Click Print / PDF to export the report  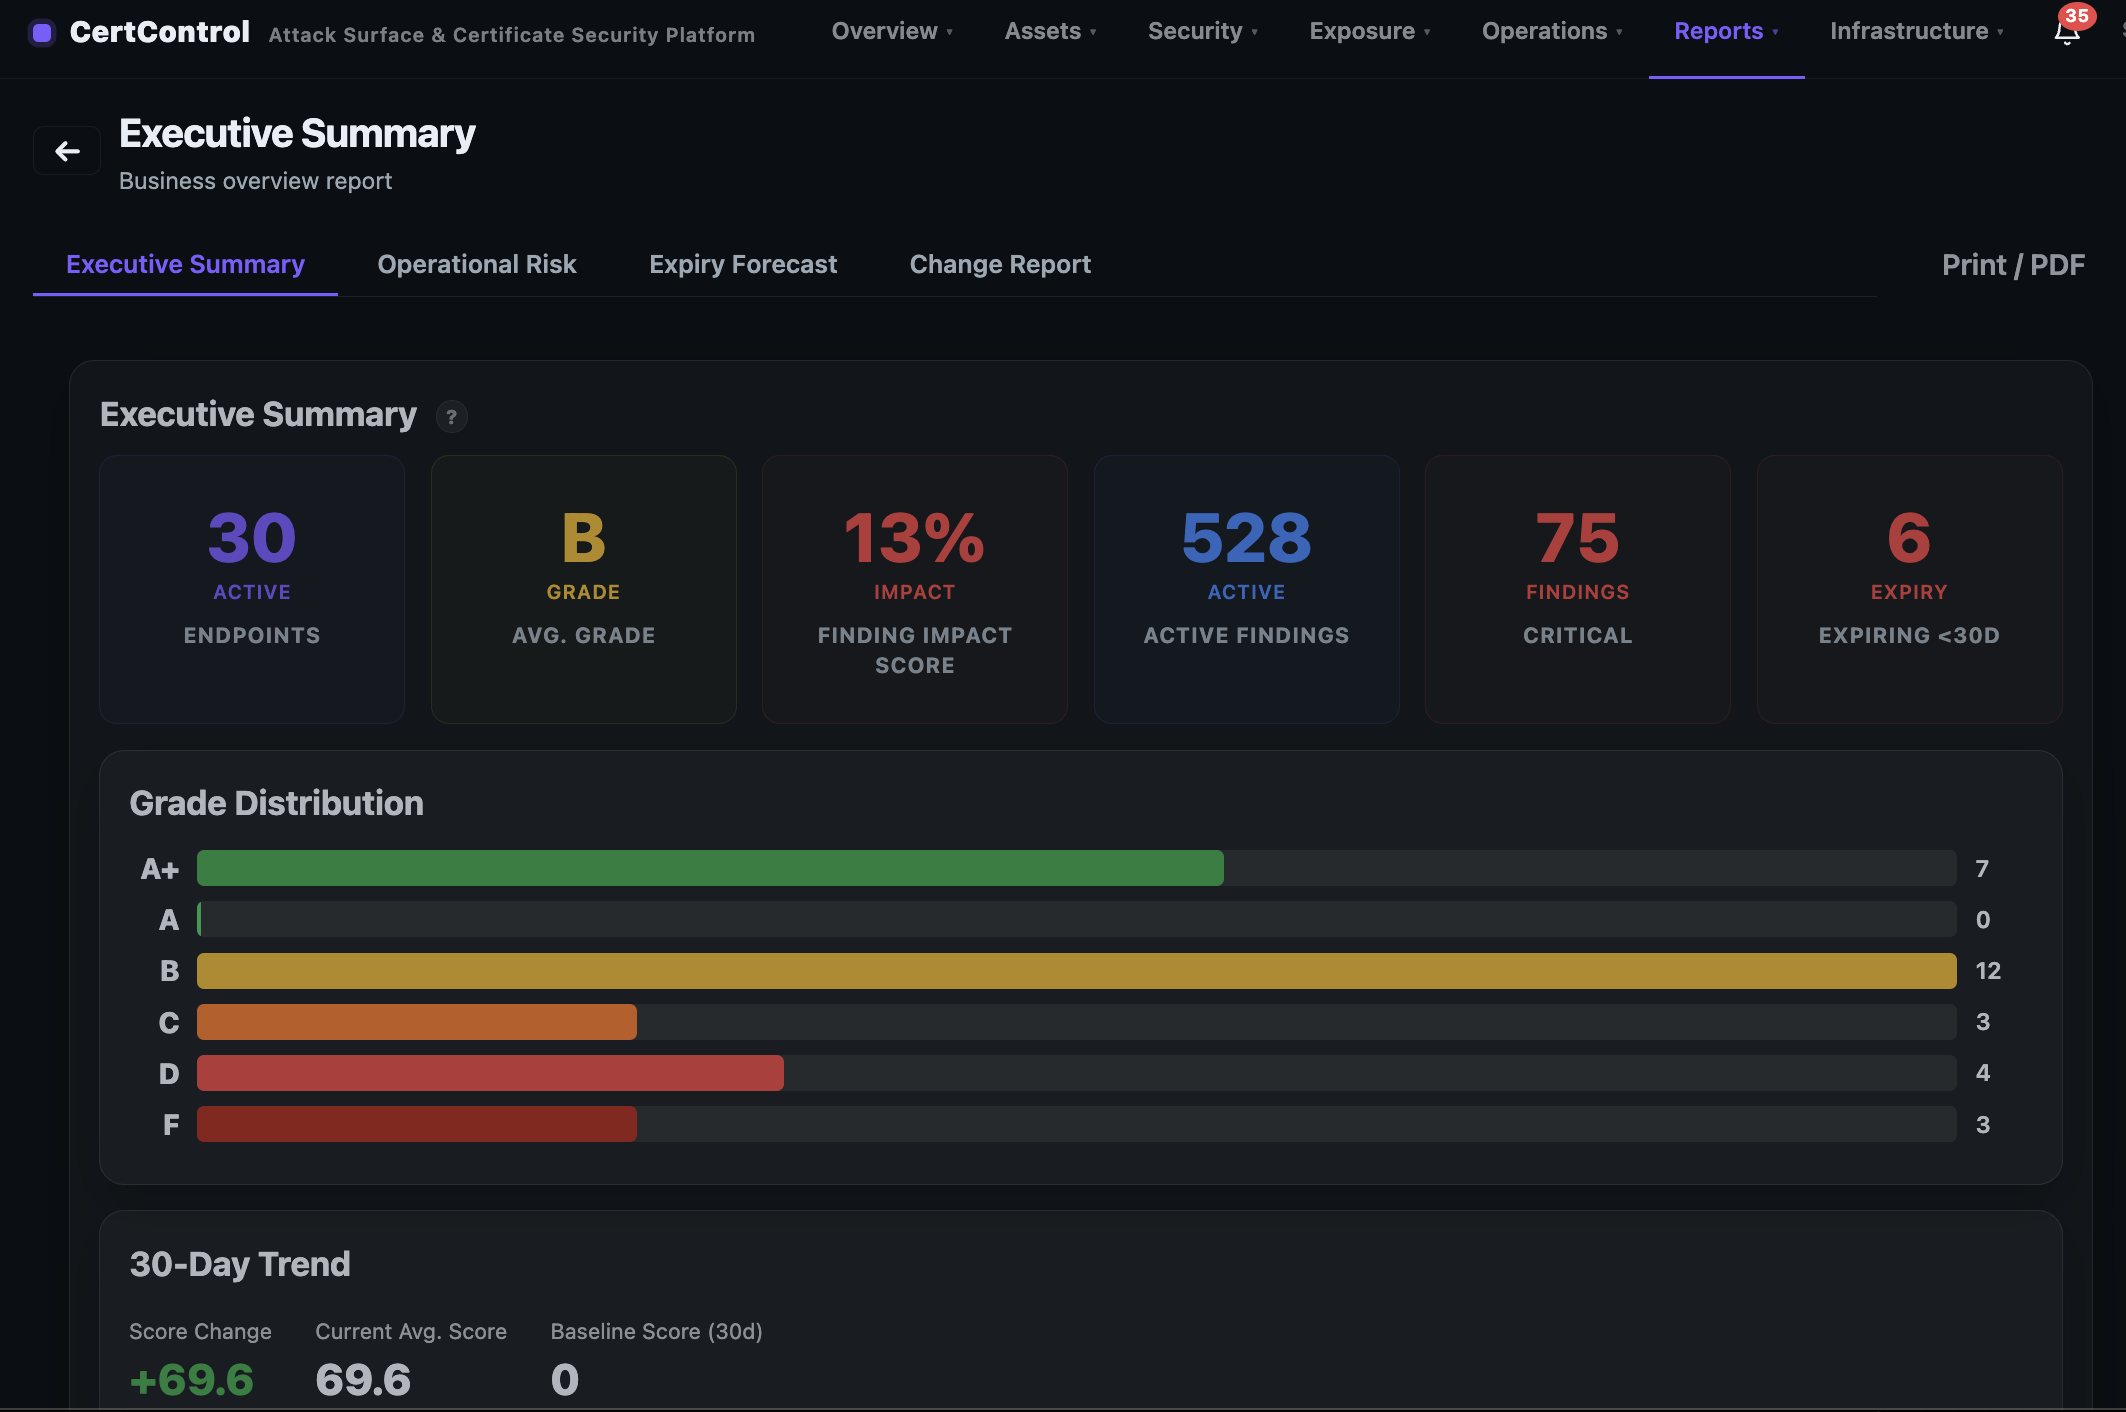2013,264
